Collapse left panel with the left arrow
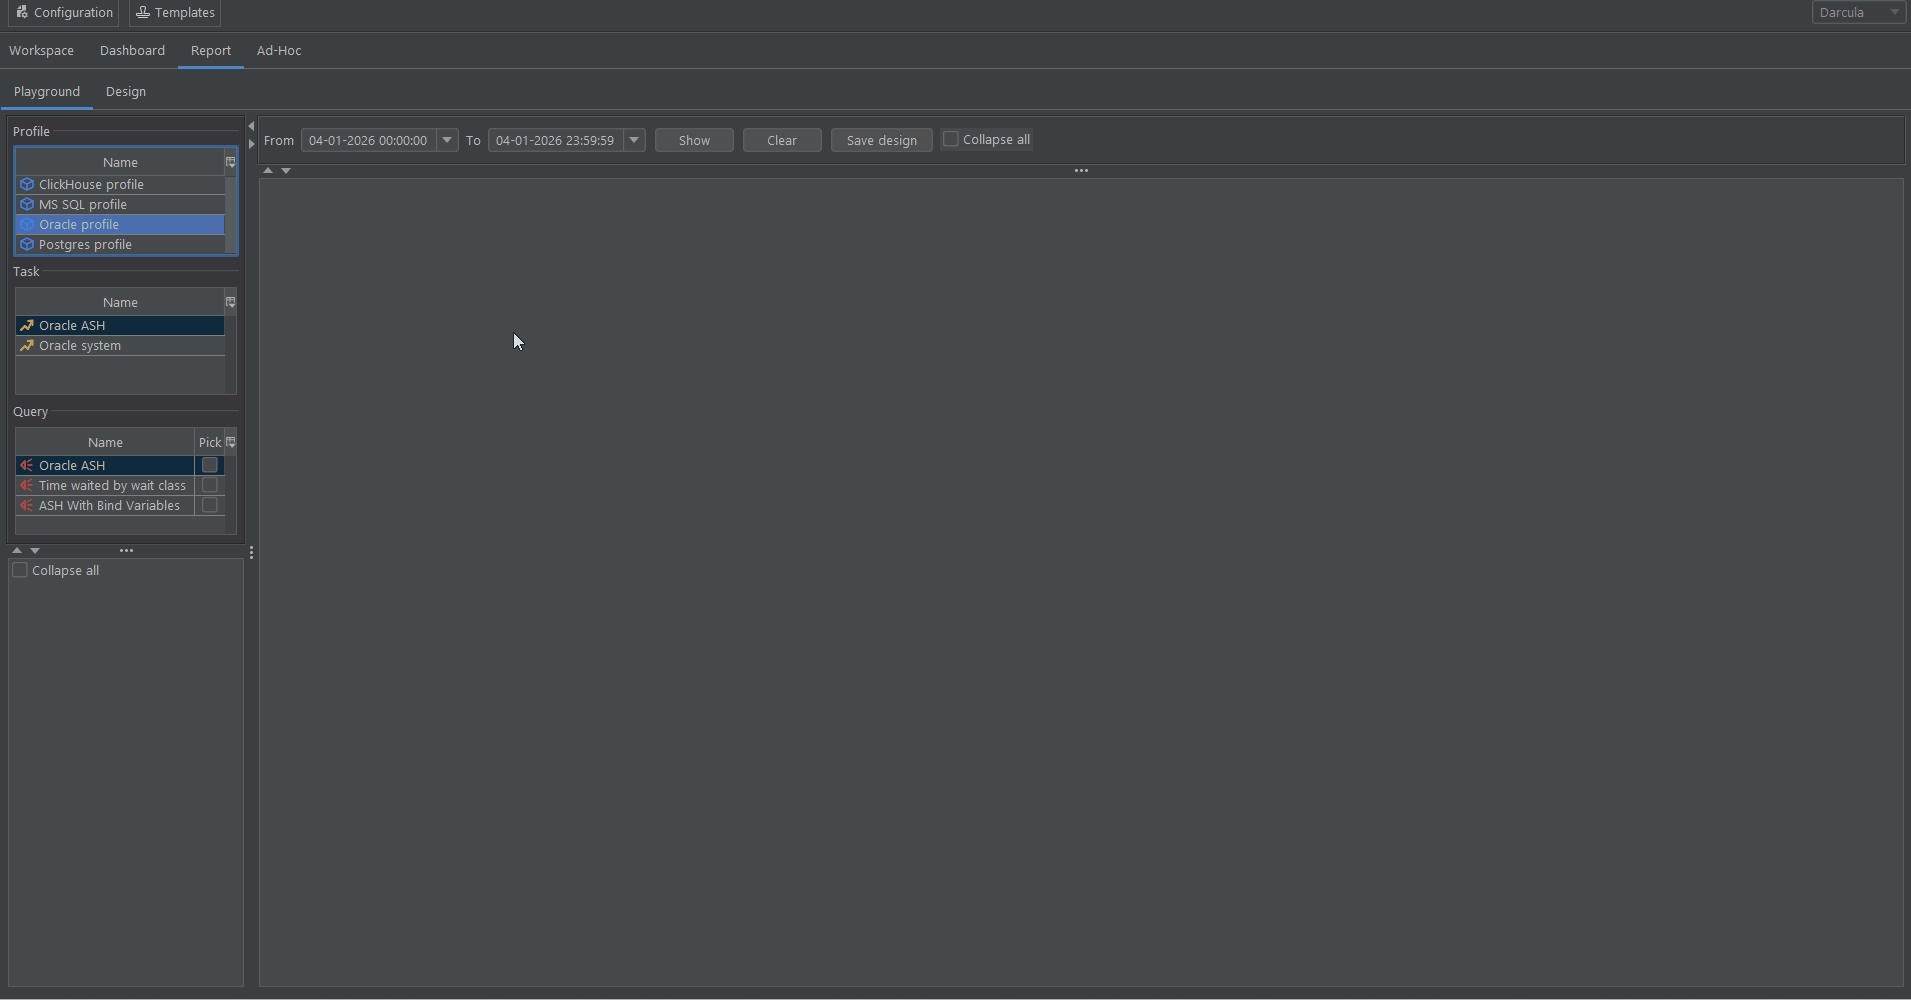This screenshot has width=1911, height=1000. (251, 126)
